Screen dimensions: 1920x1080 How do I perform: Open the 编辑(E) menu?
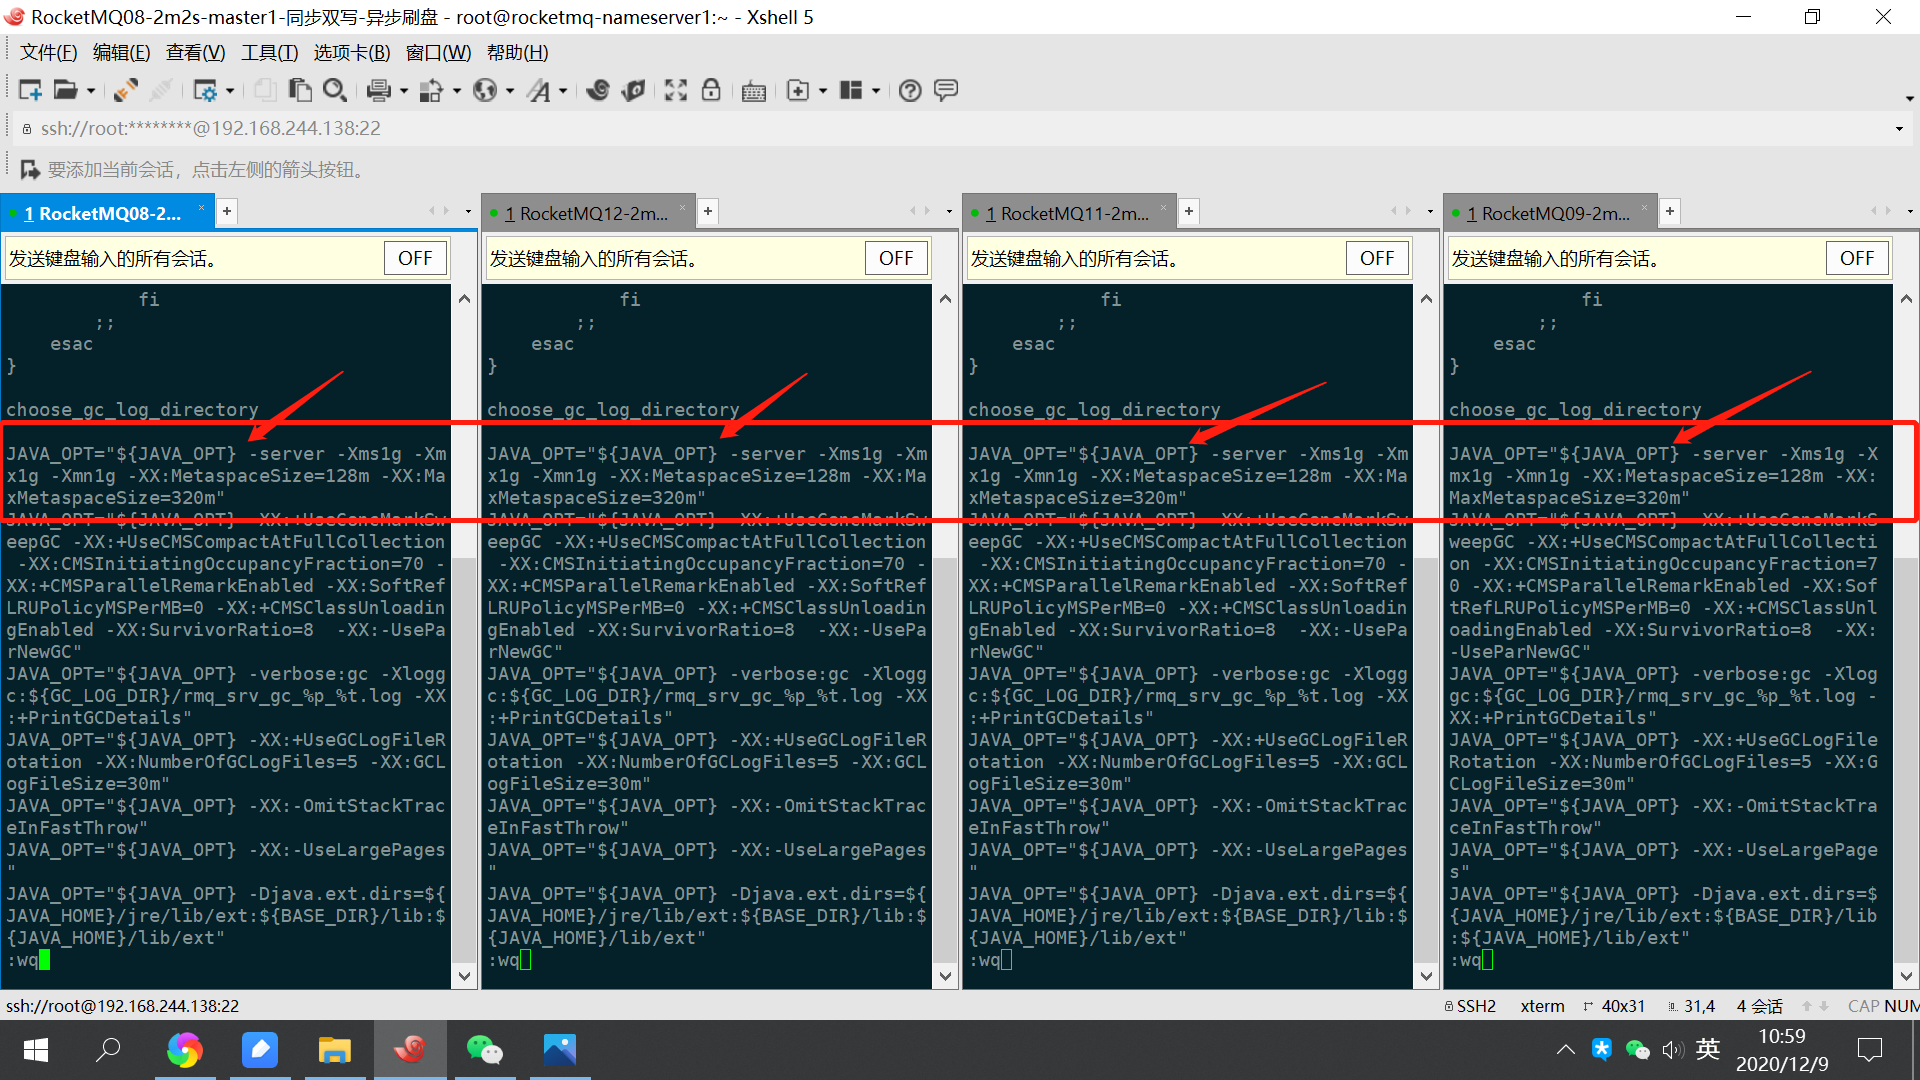coord(121,53)
